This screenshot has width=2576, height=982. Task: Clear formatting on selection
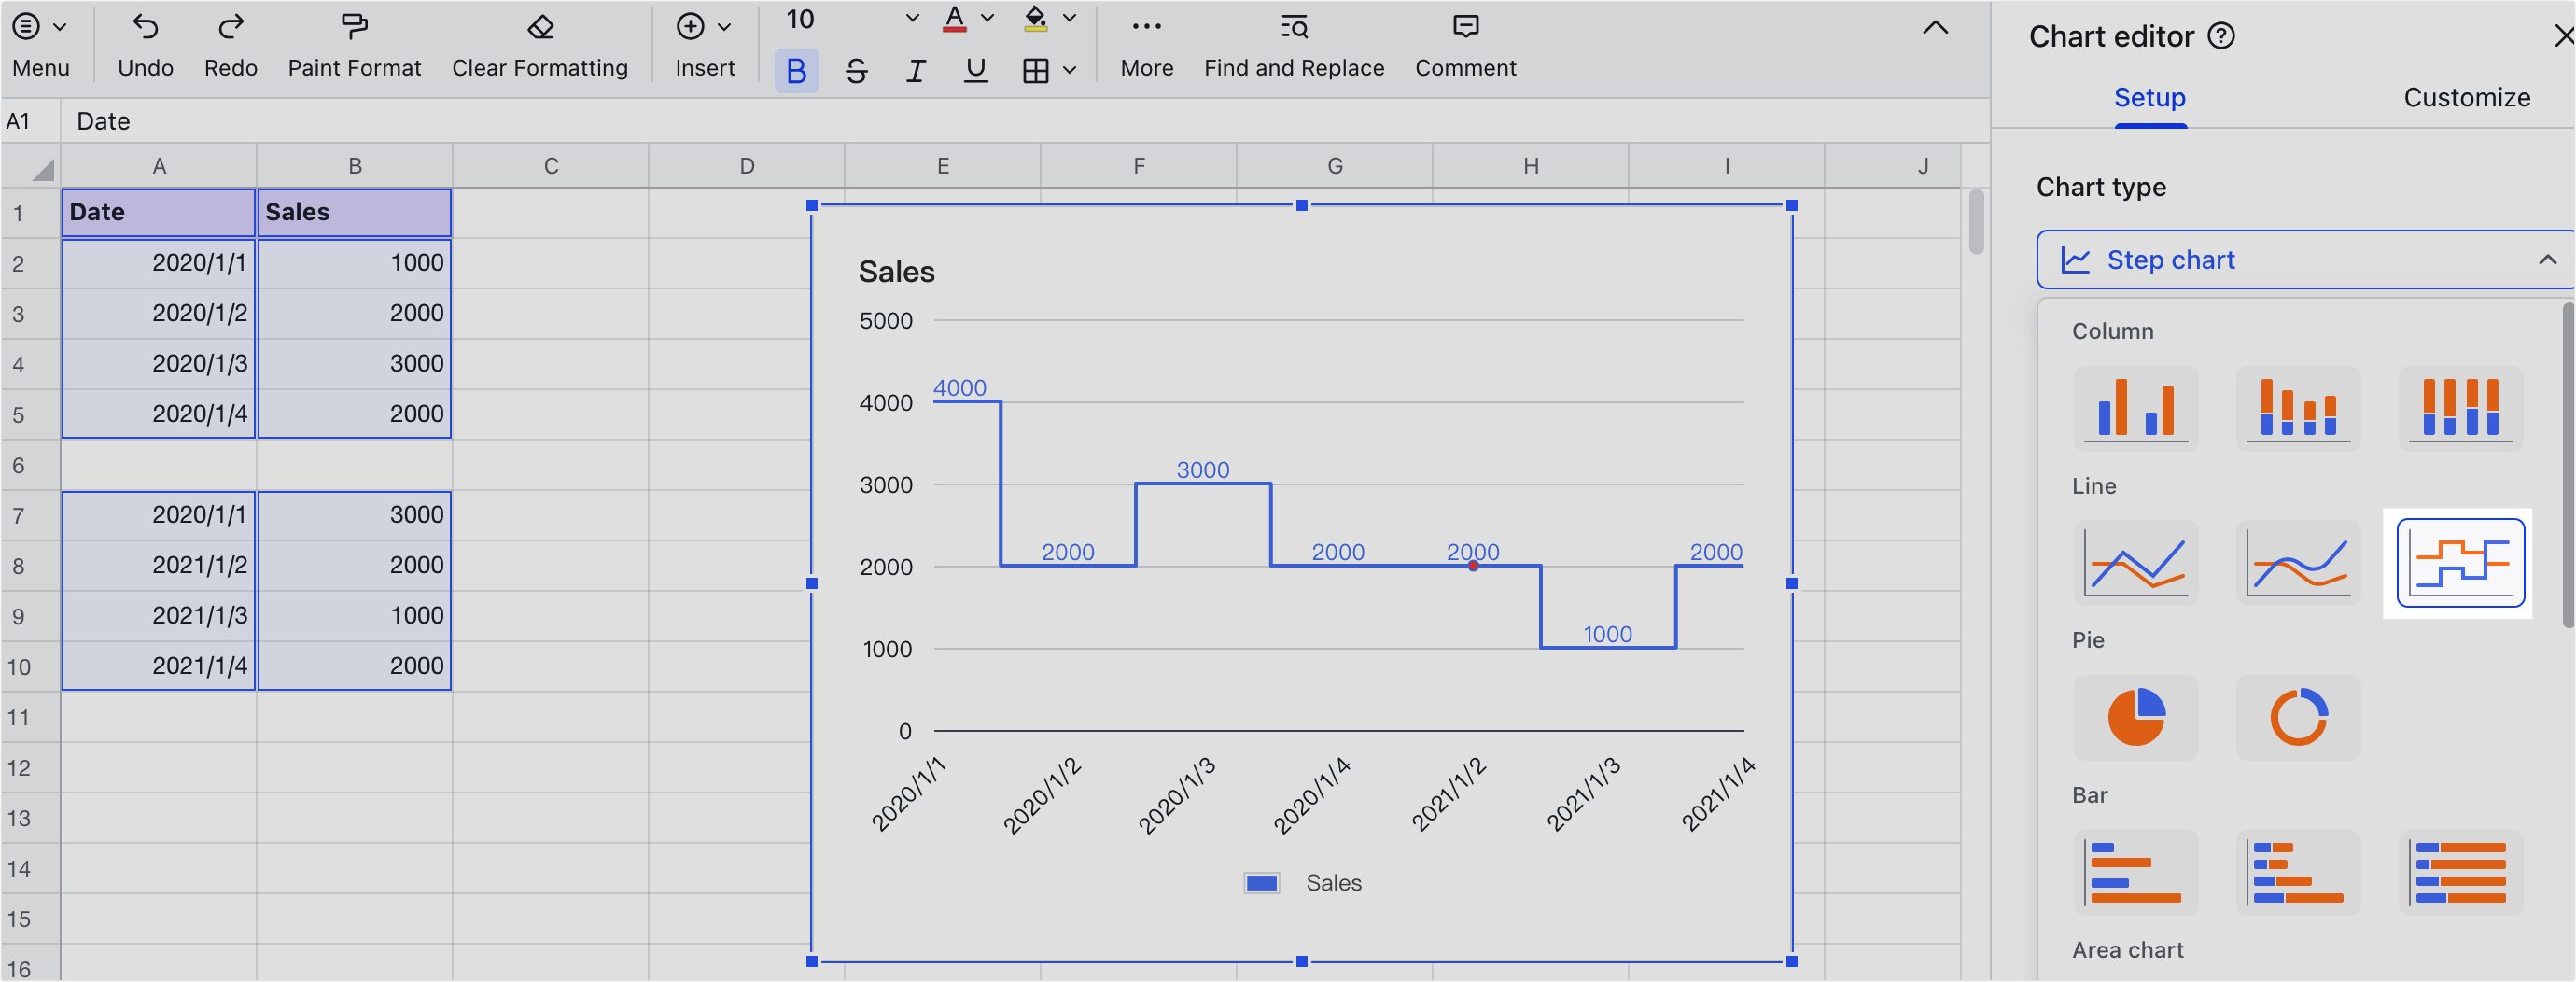tap(540, 45)
